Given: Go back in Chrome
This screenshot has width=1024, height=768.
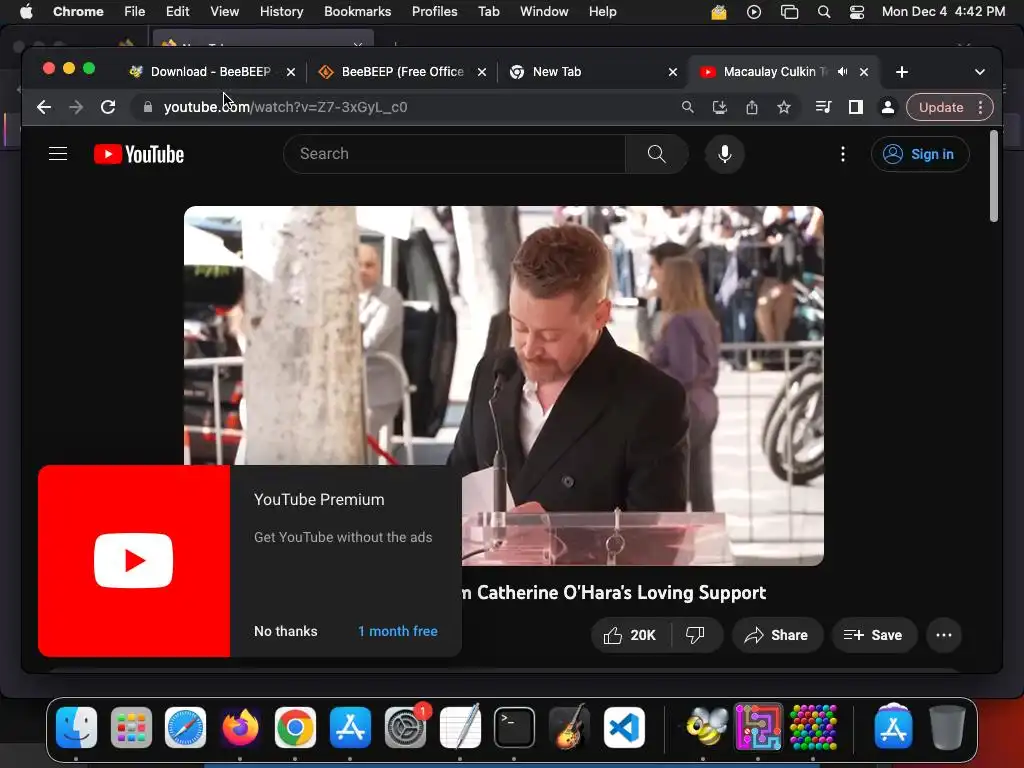Looking at the screenshot, I should click(44, 107).
